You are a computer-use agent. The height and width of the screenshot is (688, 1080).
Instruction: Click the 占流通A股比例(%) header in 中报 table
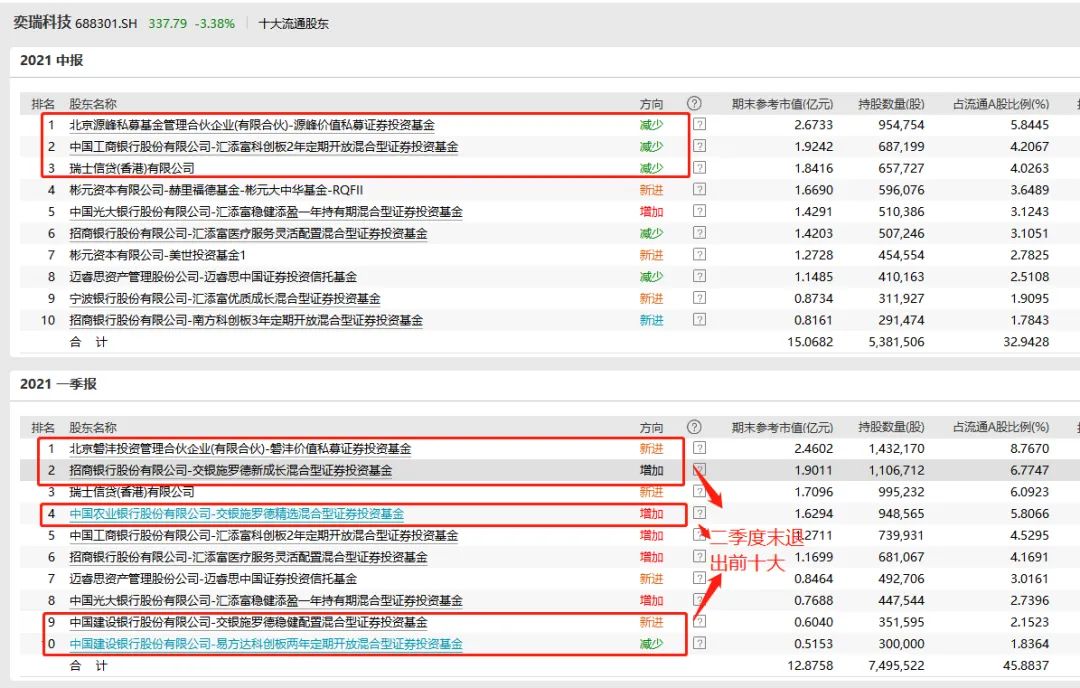click(x=1000, y=104)
